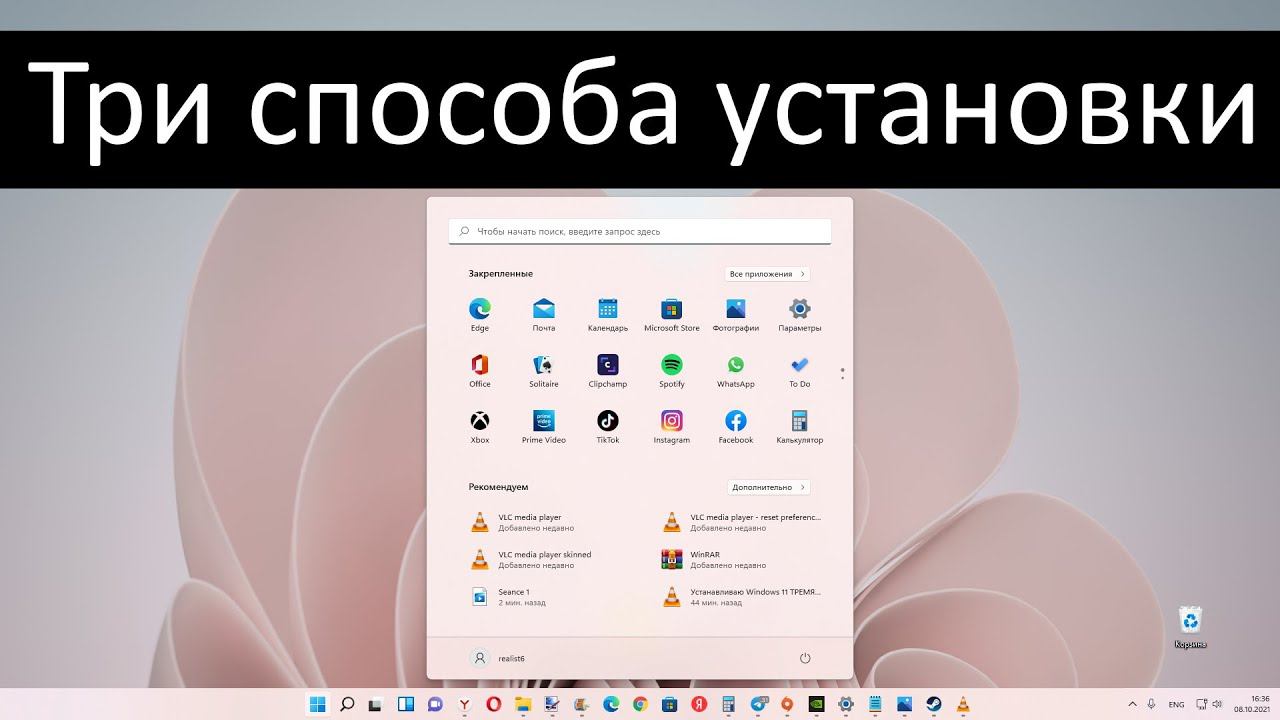
Task: Open Photos app on taskbar
Action: tap(904, 704)
